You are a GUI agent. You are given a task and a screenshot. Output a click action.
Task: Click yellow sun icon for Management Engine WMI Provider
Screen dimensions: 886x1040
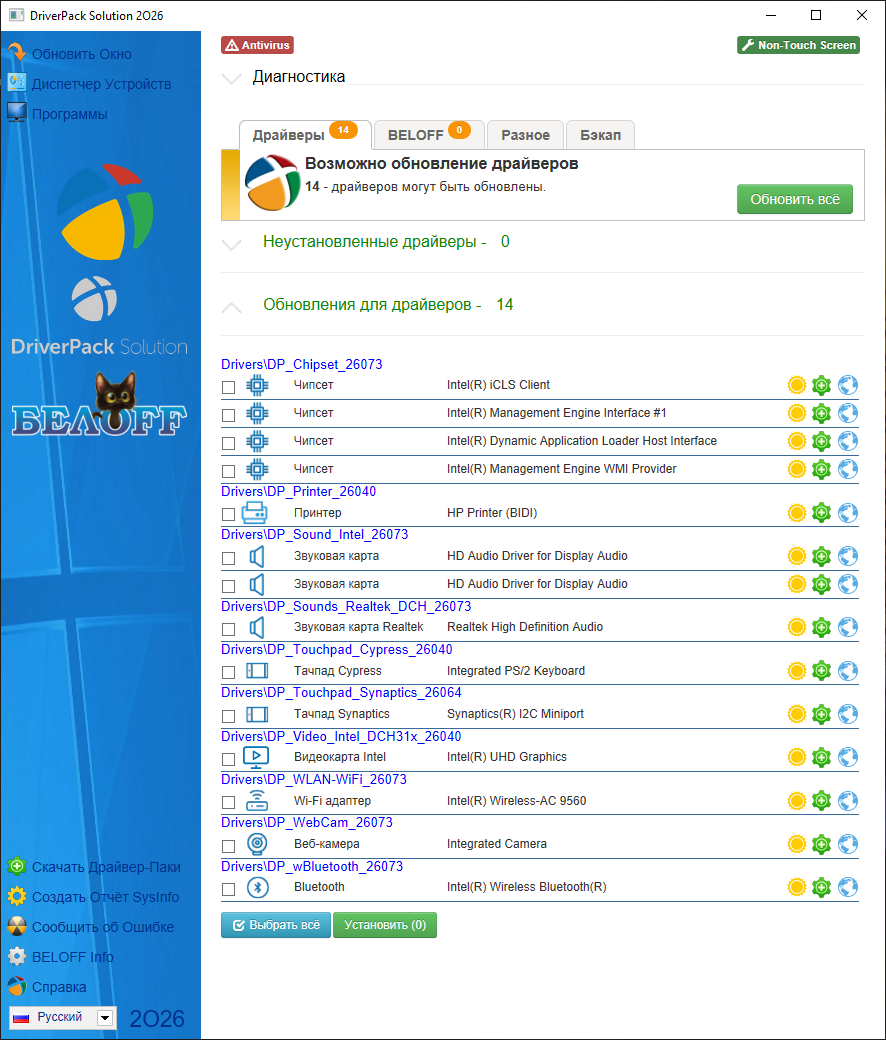coord(796,469)
